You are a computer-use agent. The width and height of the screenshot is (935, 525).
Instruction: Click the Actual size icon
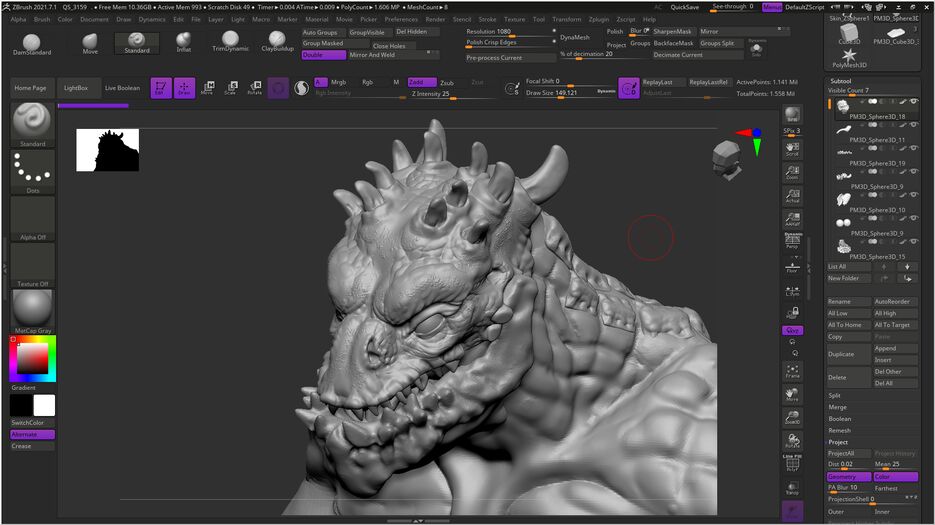792,196
